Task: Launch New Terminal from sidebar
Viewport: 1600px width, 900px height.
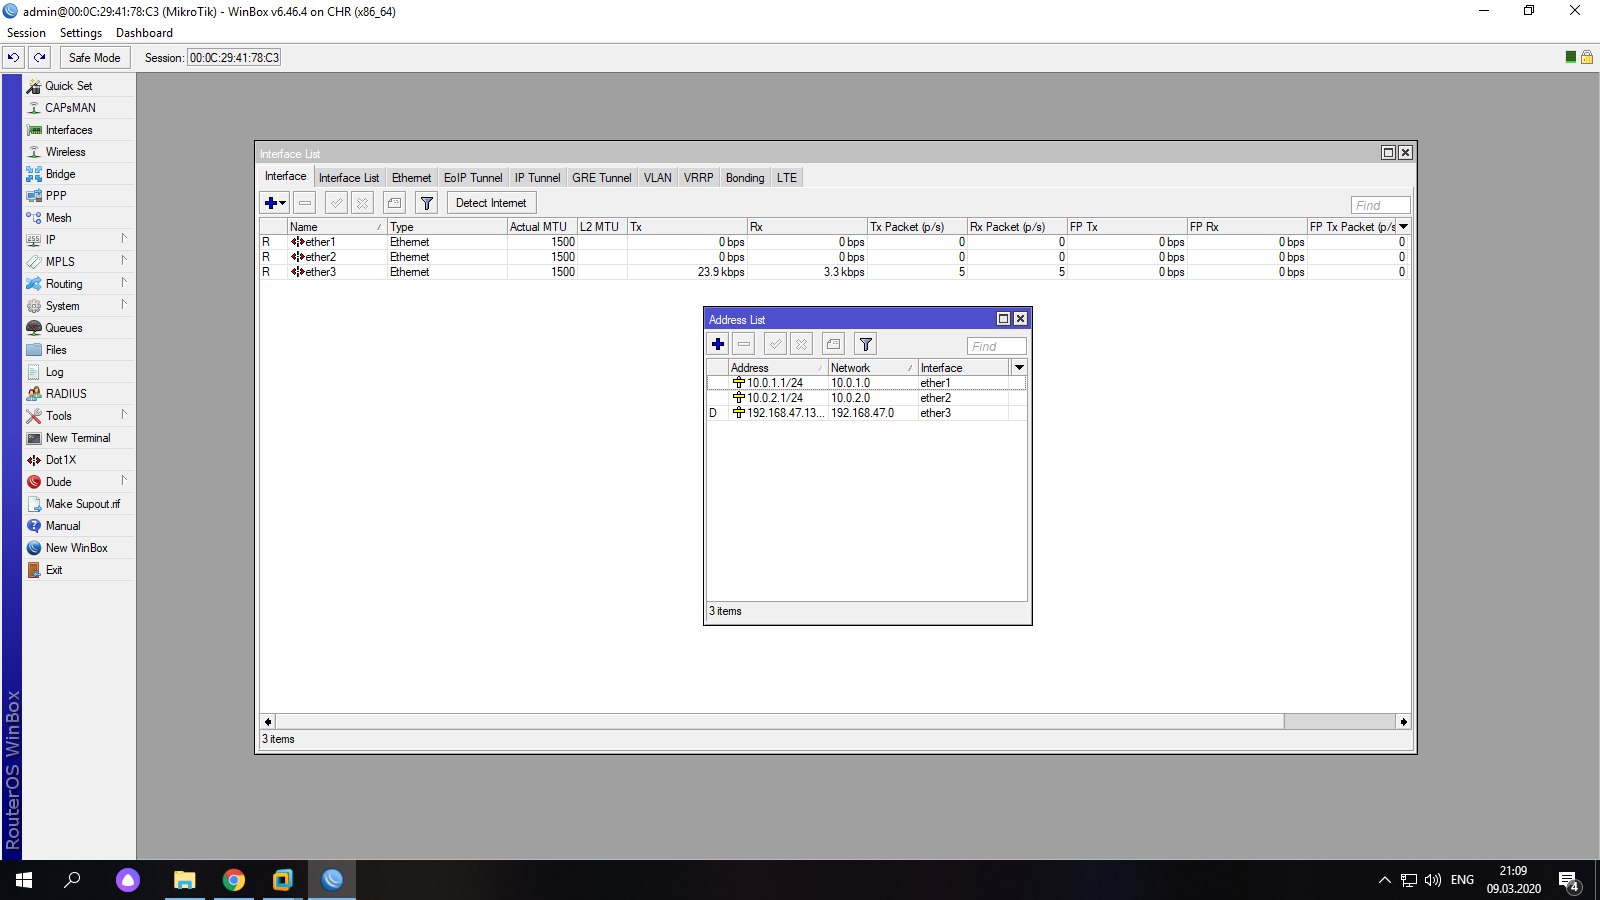Action: coord(79,438)
